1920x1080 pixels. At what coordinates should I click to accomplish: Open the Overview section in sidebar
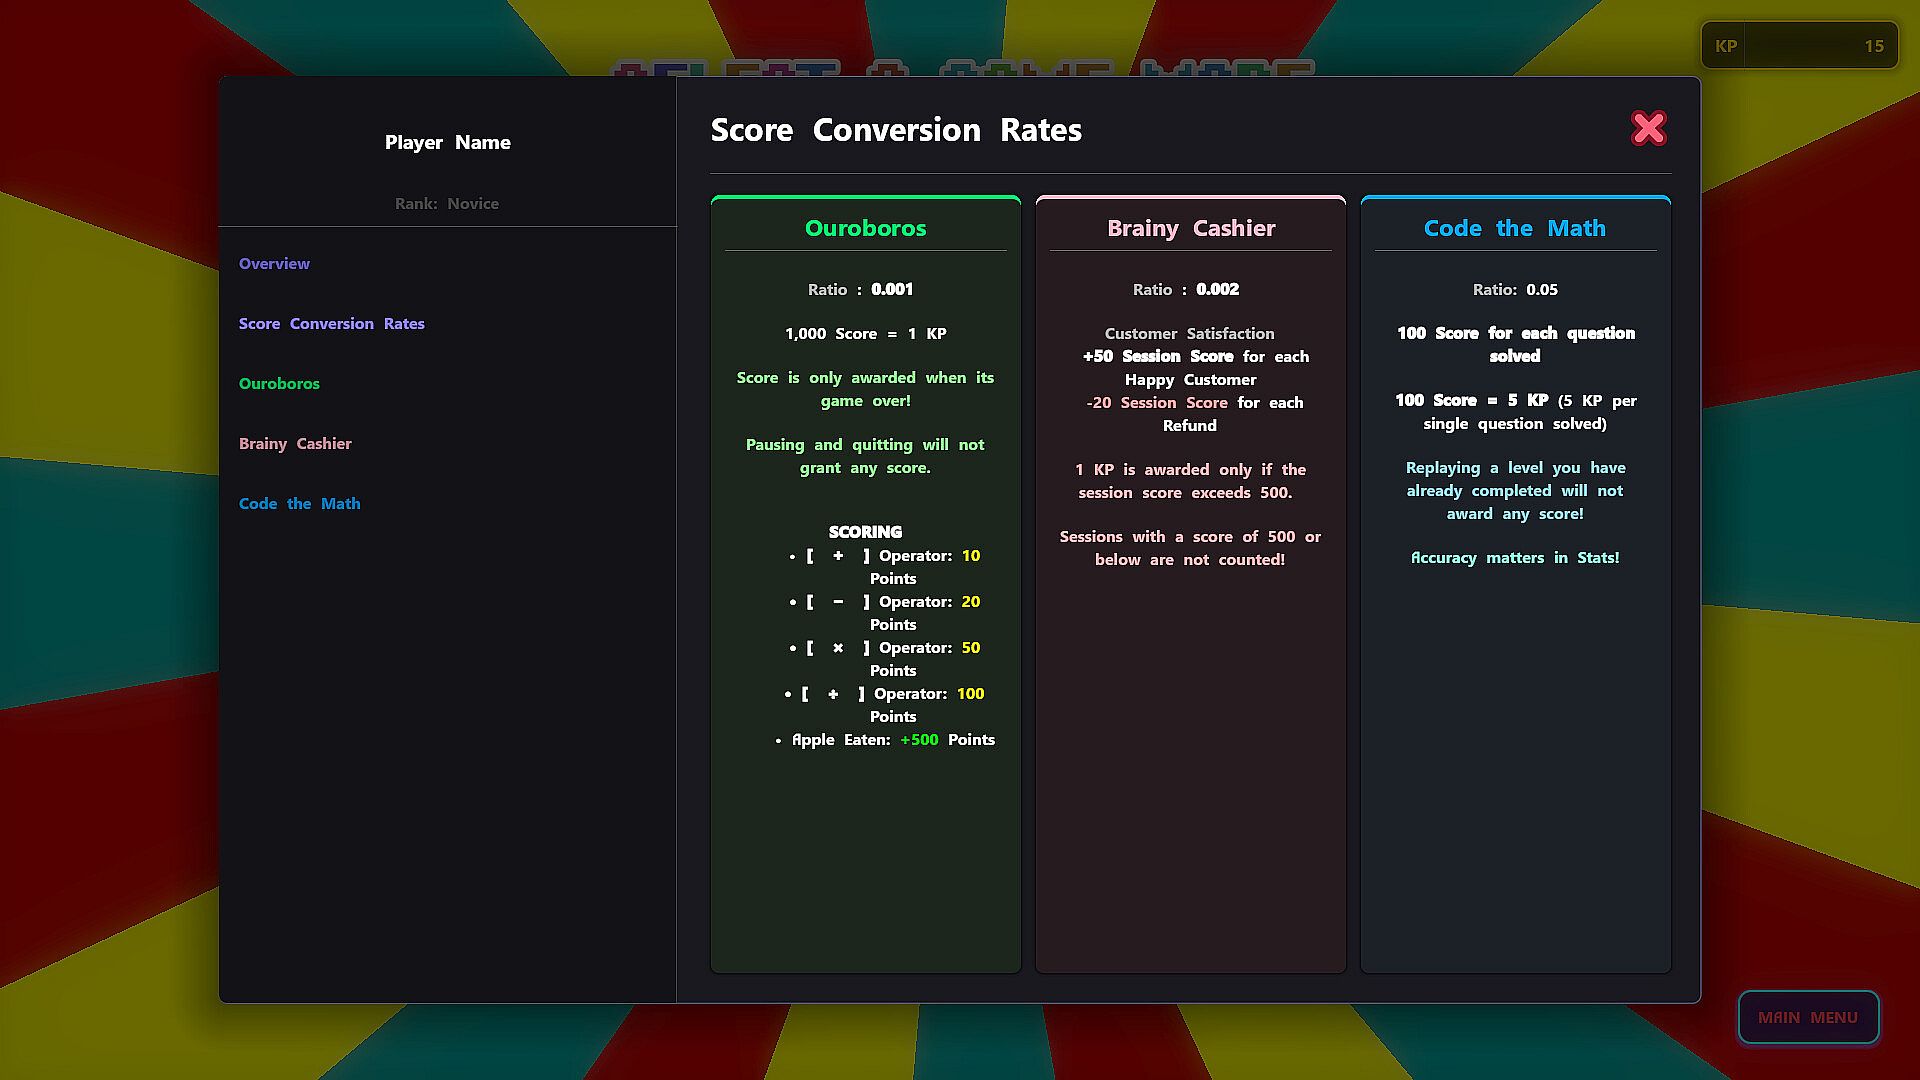(x=274, y=264)
